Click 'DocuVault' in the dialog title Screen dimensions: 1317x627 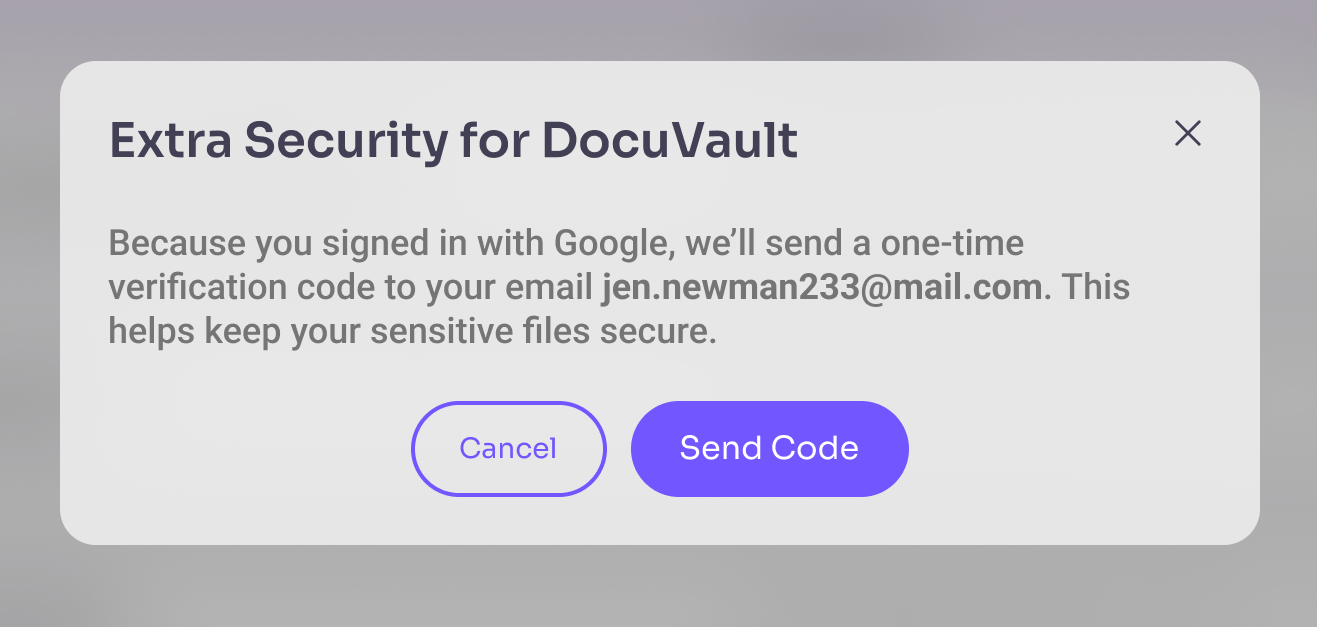tap(670, 141)
